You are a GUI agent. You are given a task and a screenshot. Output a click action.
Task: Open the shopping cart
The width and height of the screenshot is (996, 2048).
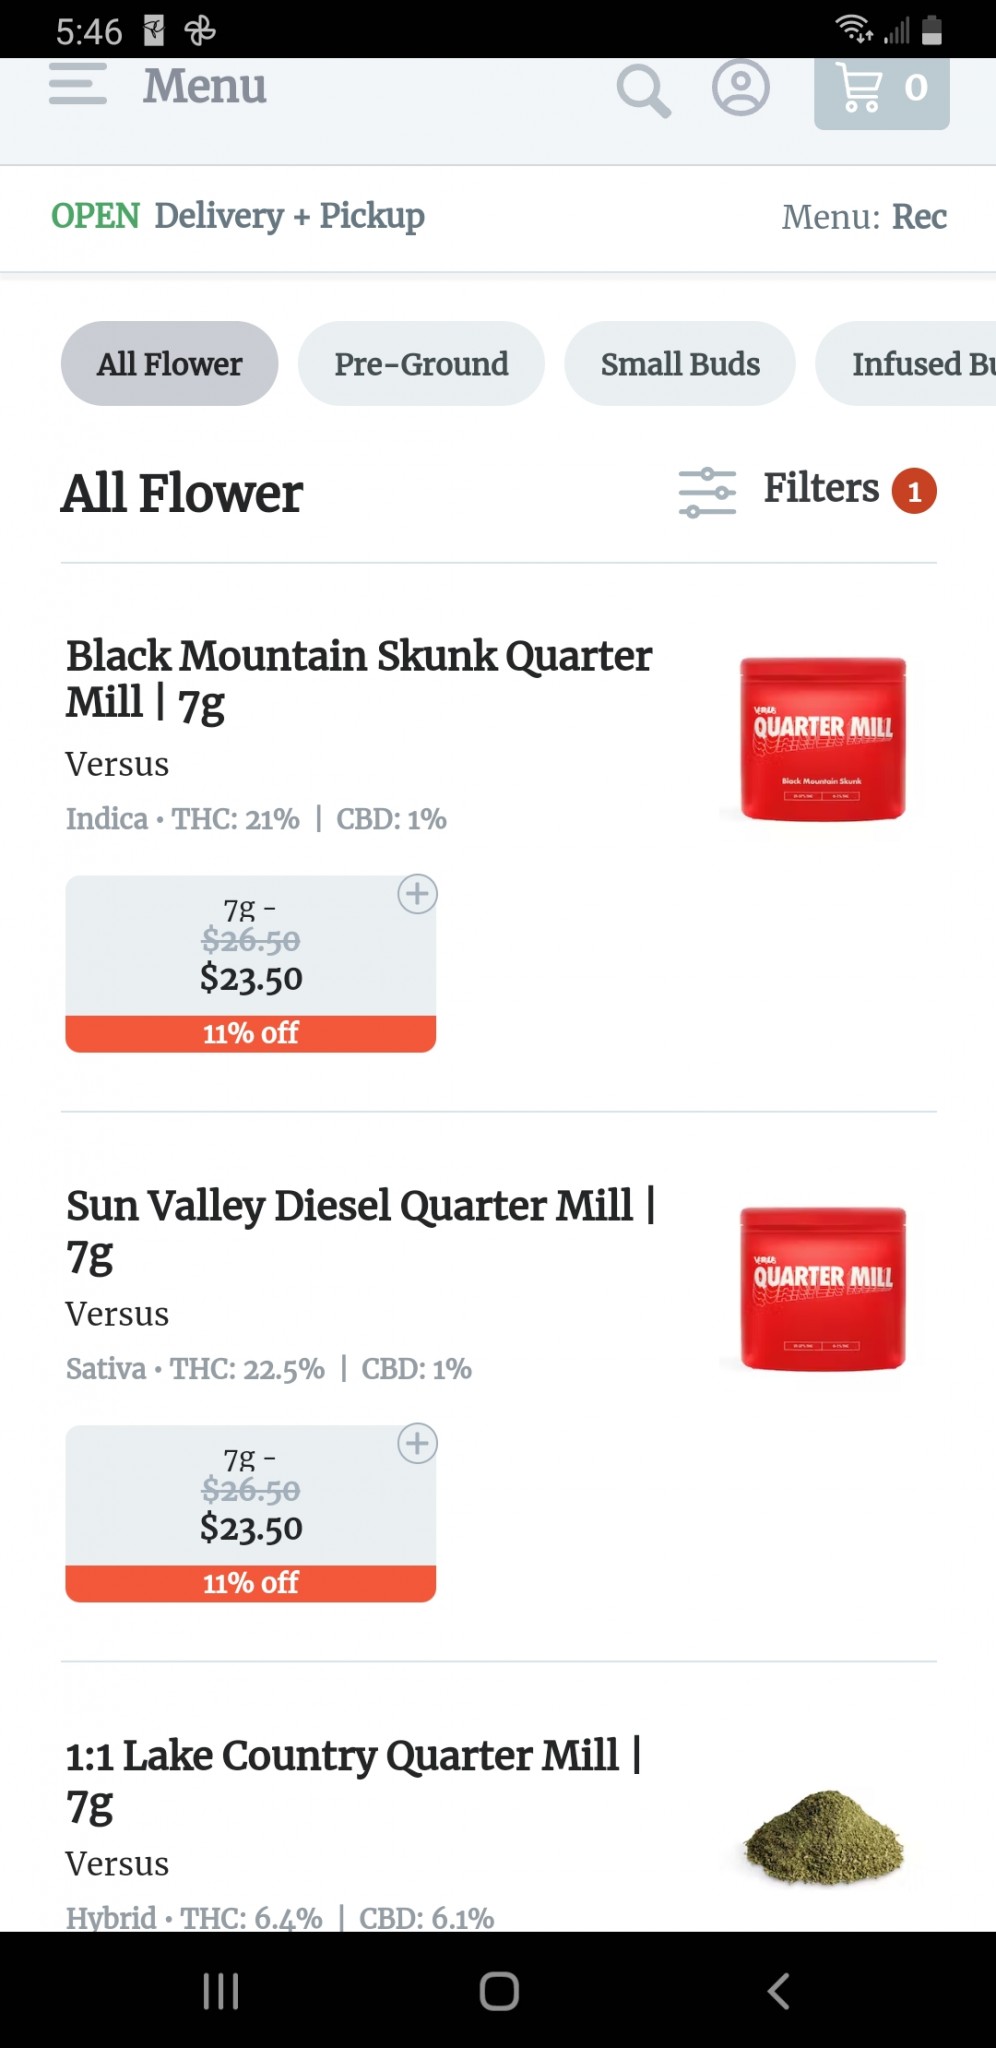[x=881, y=90]
